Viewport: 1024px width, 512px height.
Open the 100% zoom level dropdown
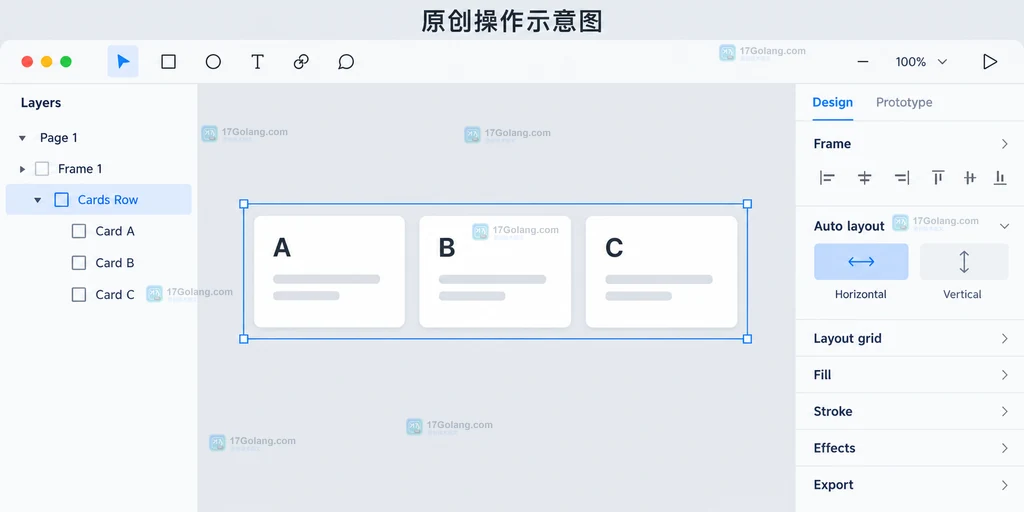coord(921,61)
